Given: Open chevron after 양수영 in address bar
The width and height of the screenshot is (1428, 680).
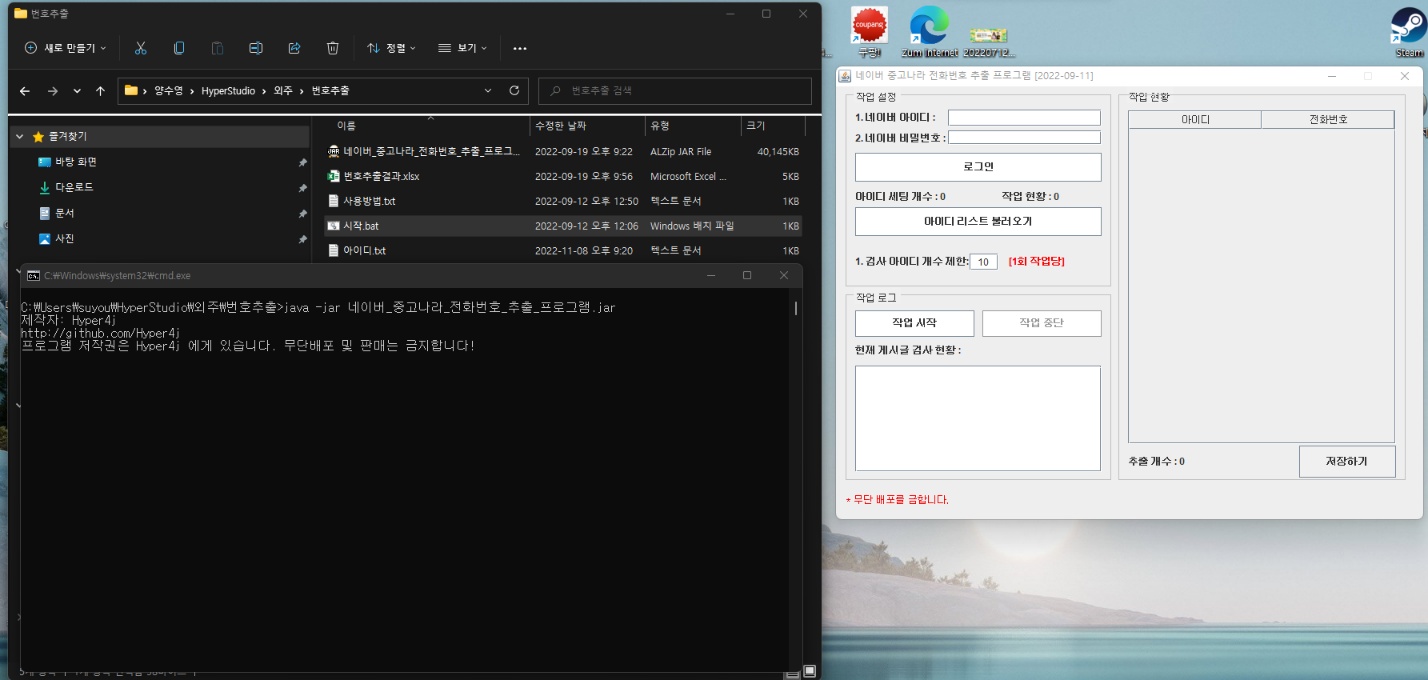Looking at the screenshot, I should 191,91.
